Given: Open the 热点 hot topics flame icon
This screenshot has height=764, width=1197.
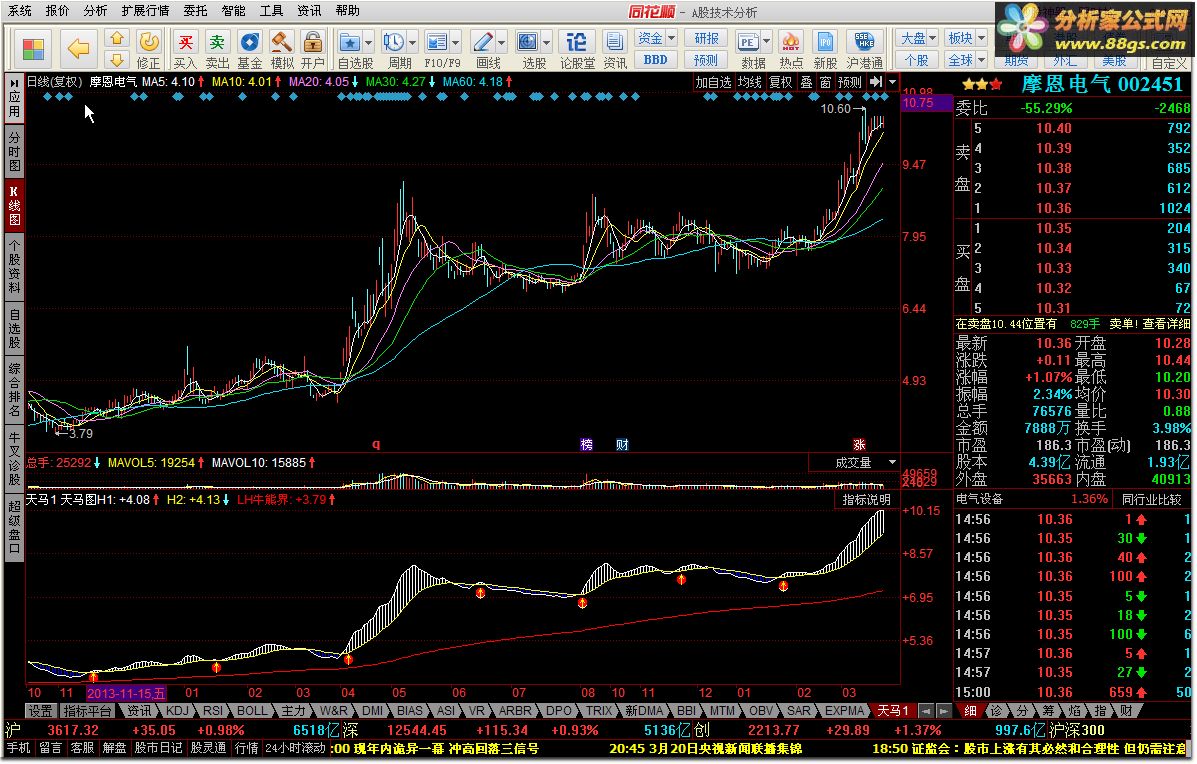Looking at the screenshot, I should [x=791, y=50].
